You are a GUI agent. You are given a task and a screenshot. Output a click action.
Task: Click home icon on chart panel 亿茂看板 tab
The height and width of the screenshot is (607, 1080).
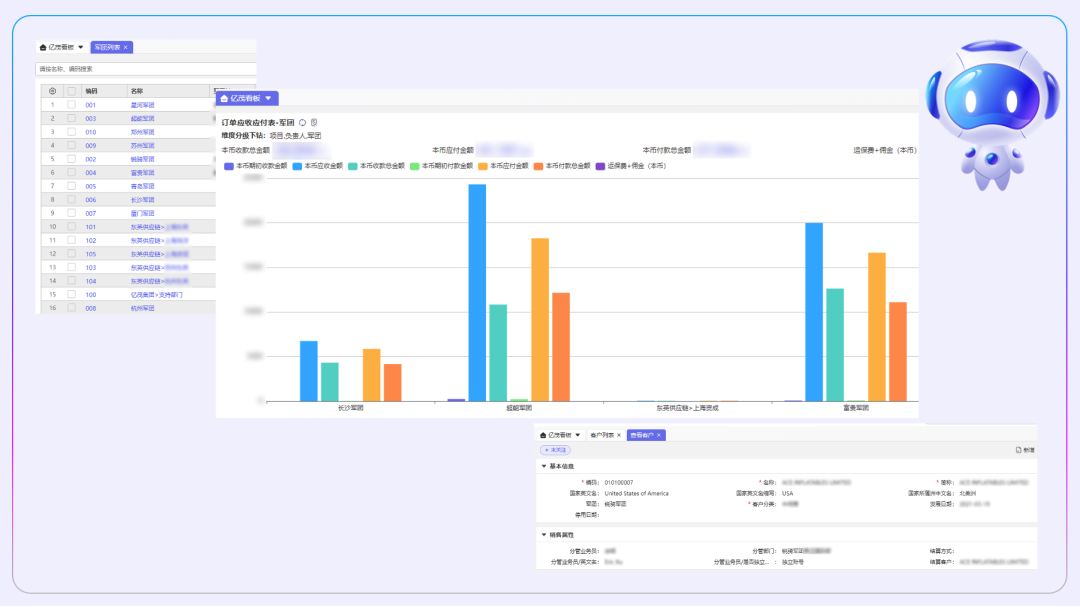pos(225,99)
